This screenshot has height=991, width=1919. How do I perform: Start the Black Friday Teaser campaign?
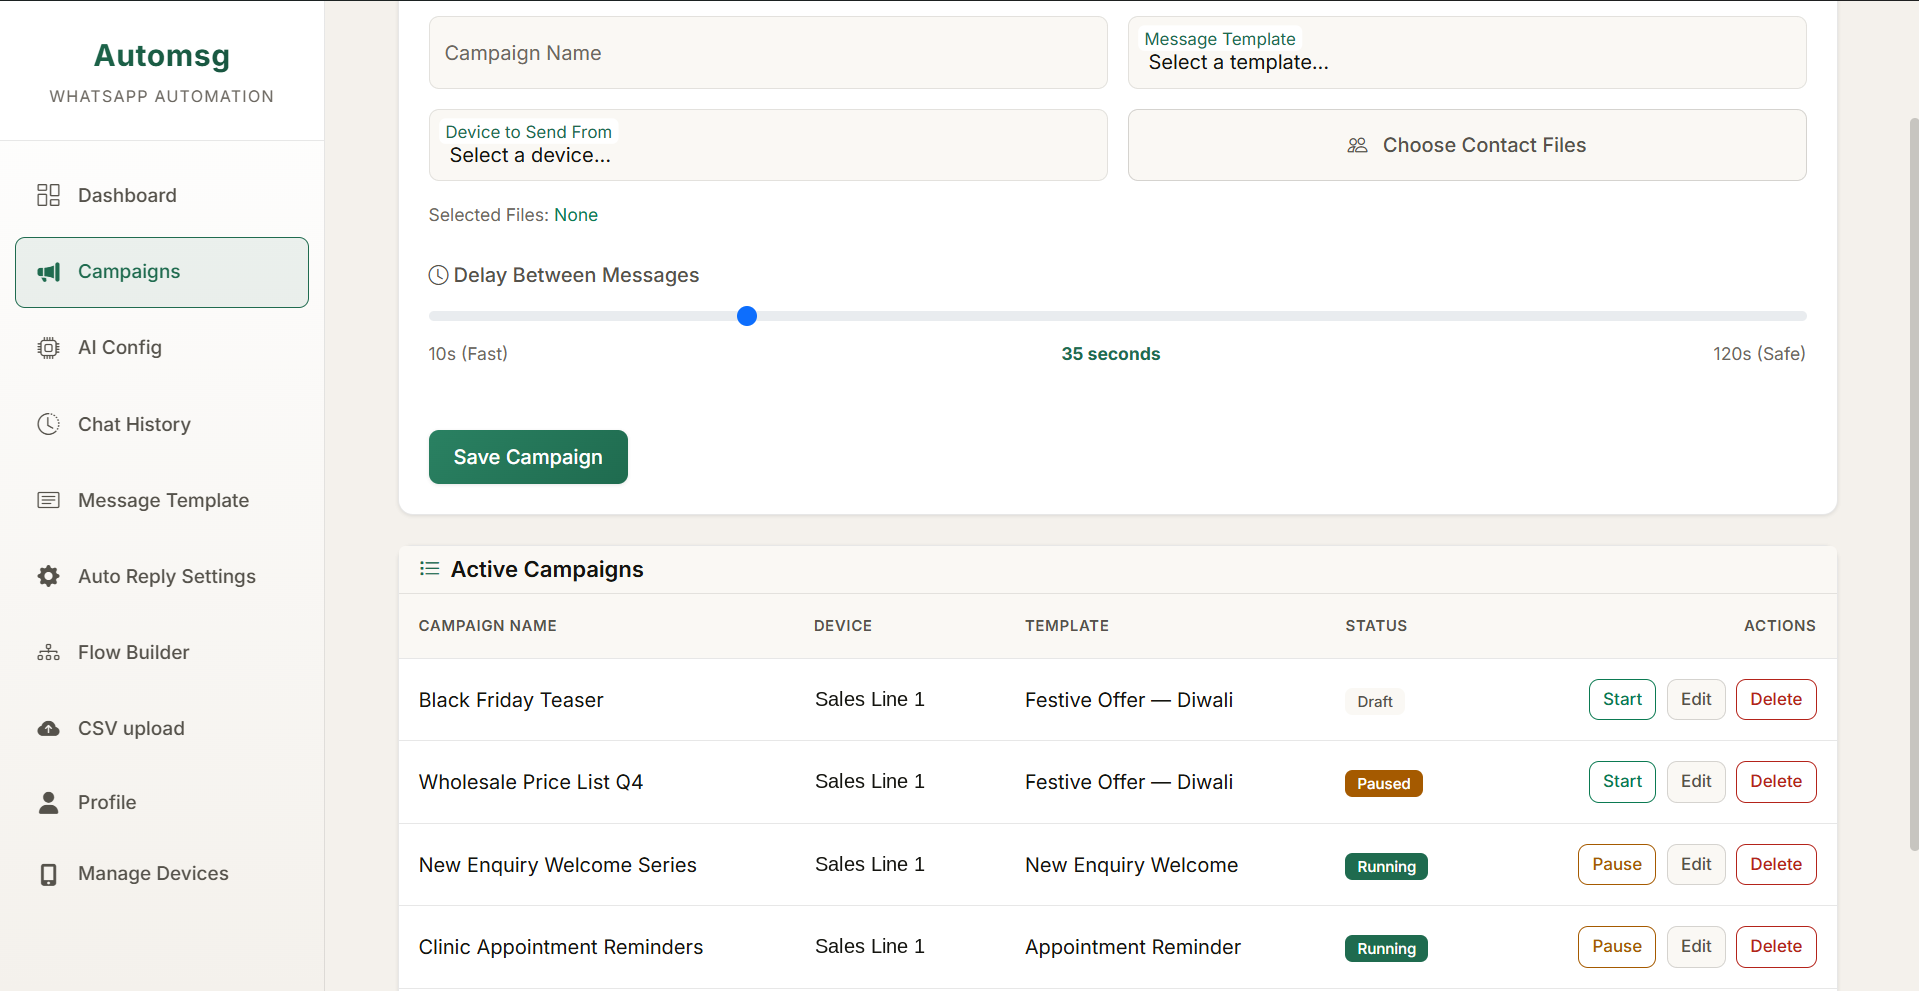pos(1622,700)
